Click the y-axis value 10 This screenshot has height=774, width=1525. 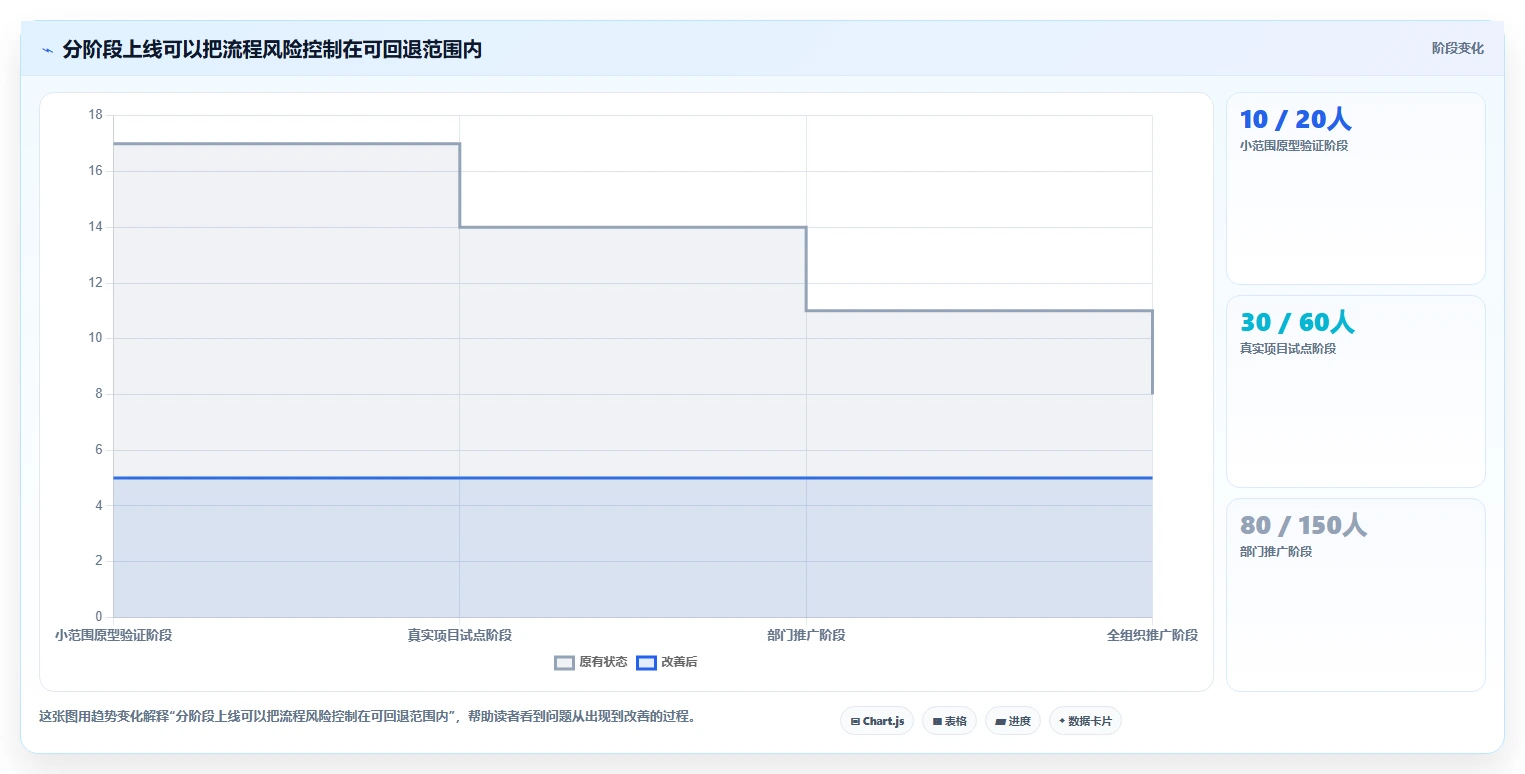pyautogui.click(x=96, y=338)
